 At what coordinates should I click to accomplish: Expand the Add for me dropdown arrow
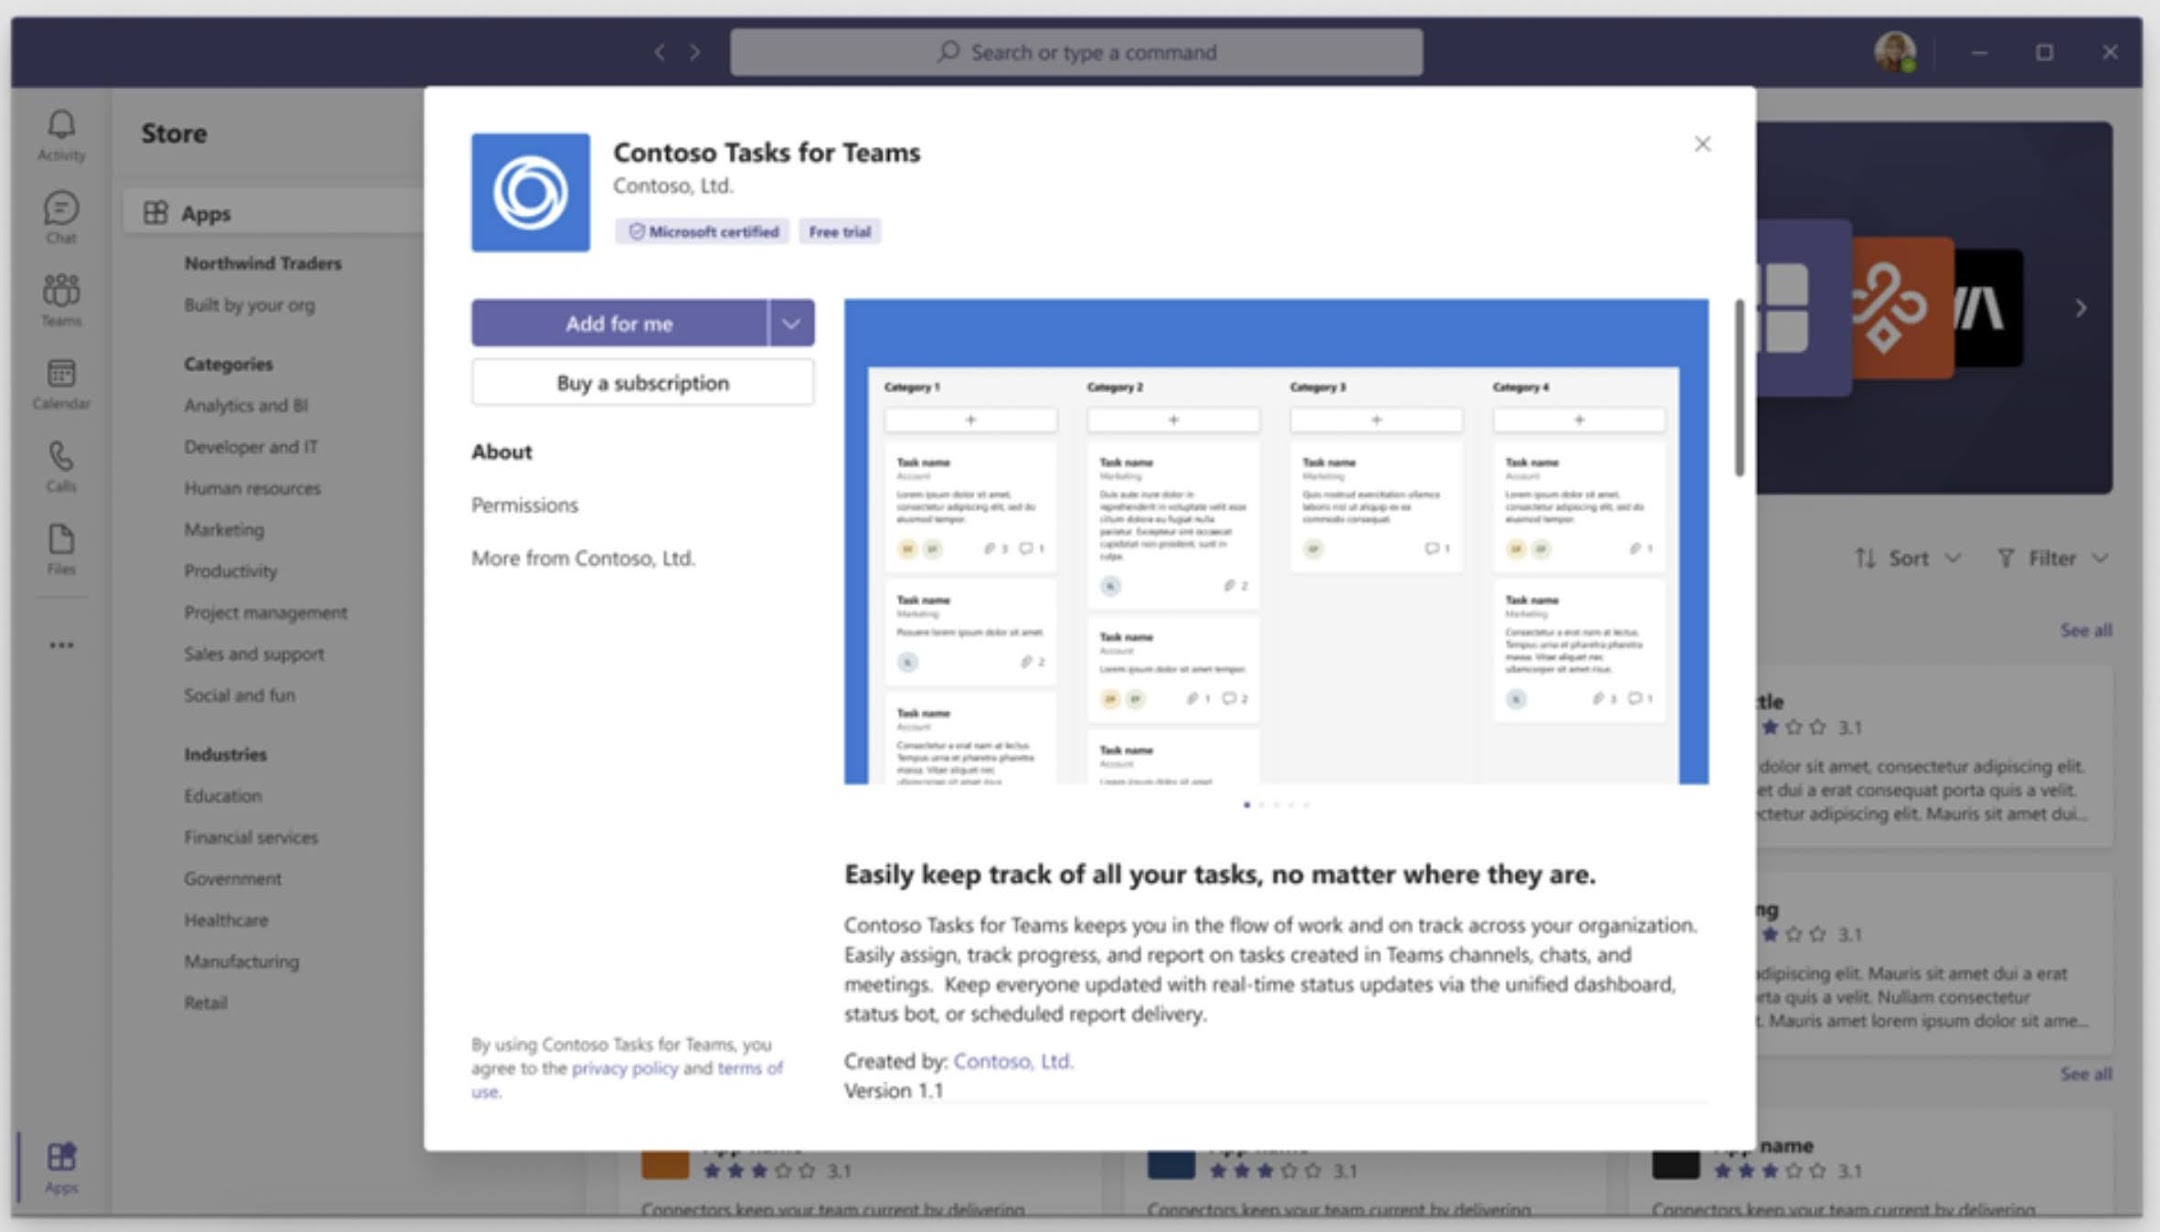coord(791,323)
